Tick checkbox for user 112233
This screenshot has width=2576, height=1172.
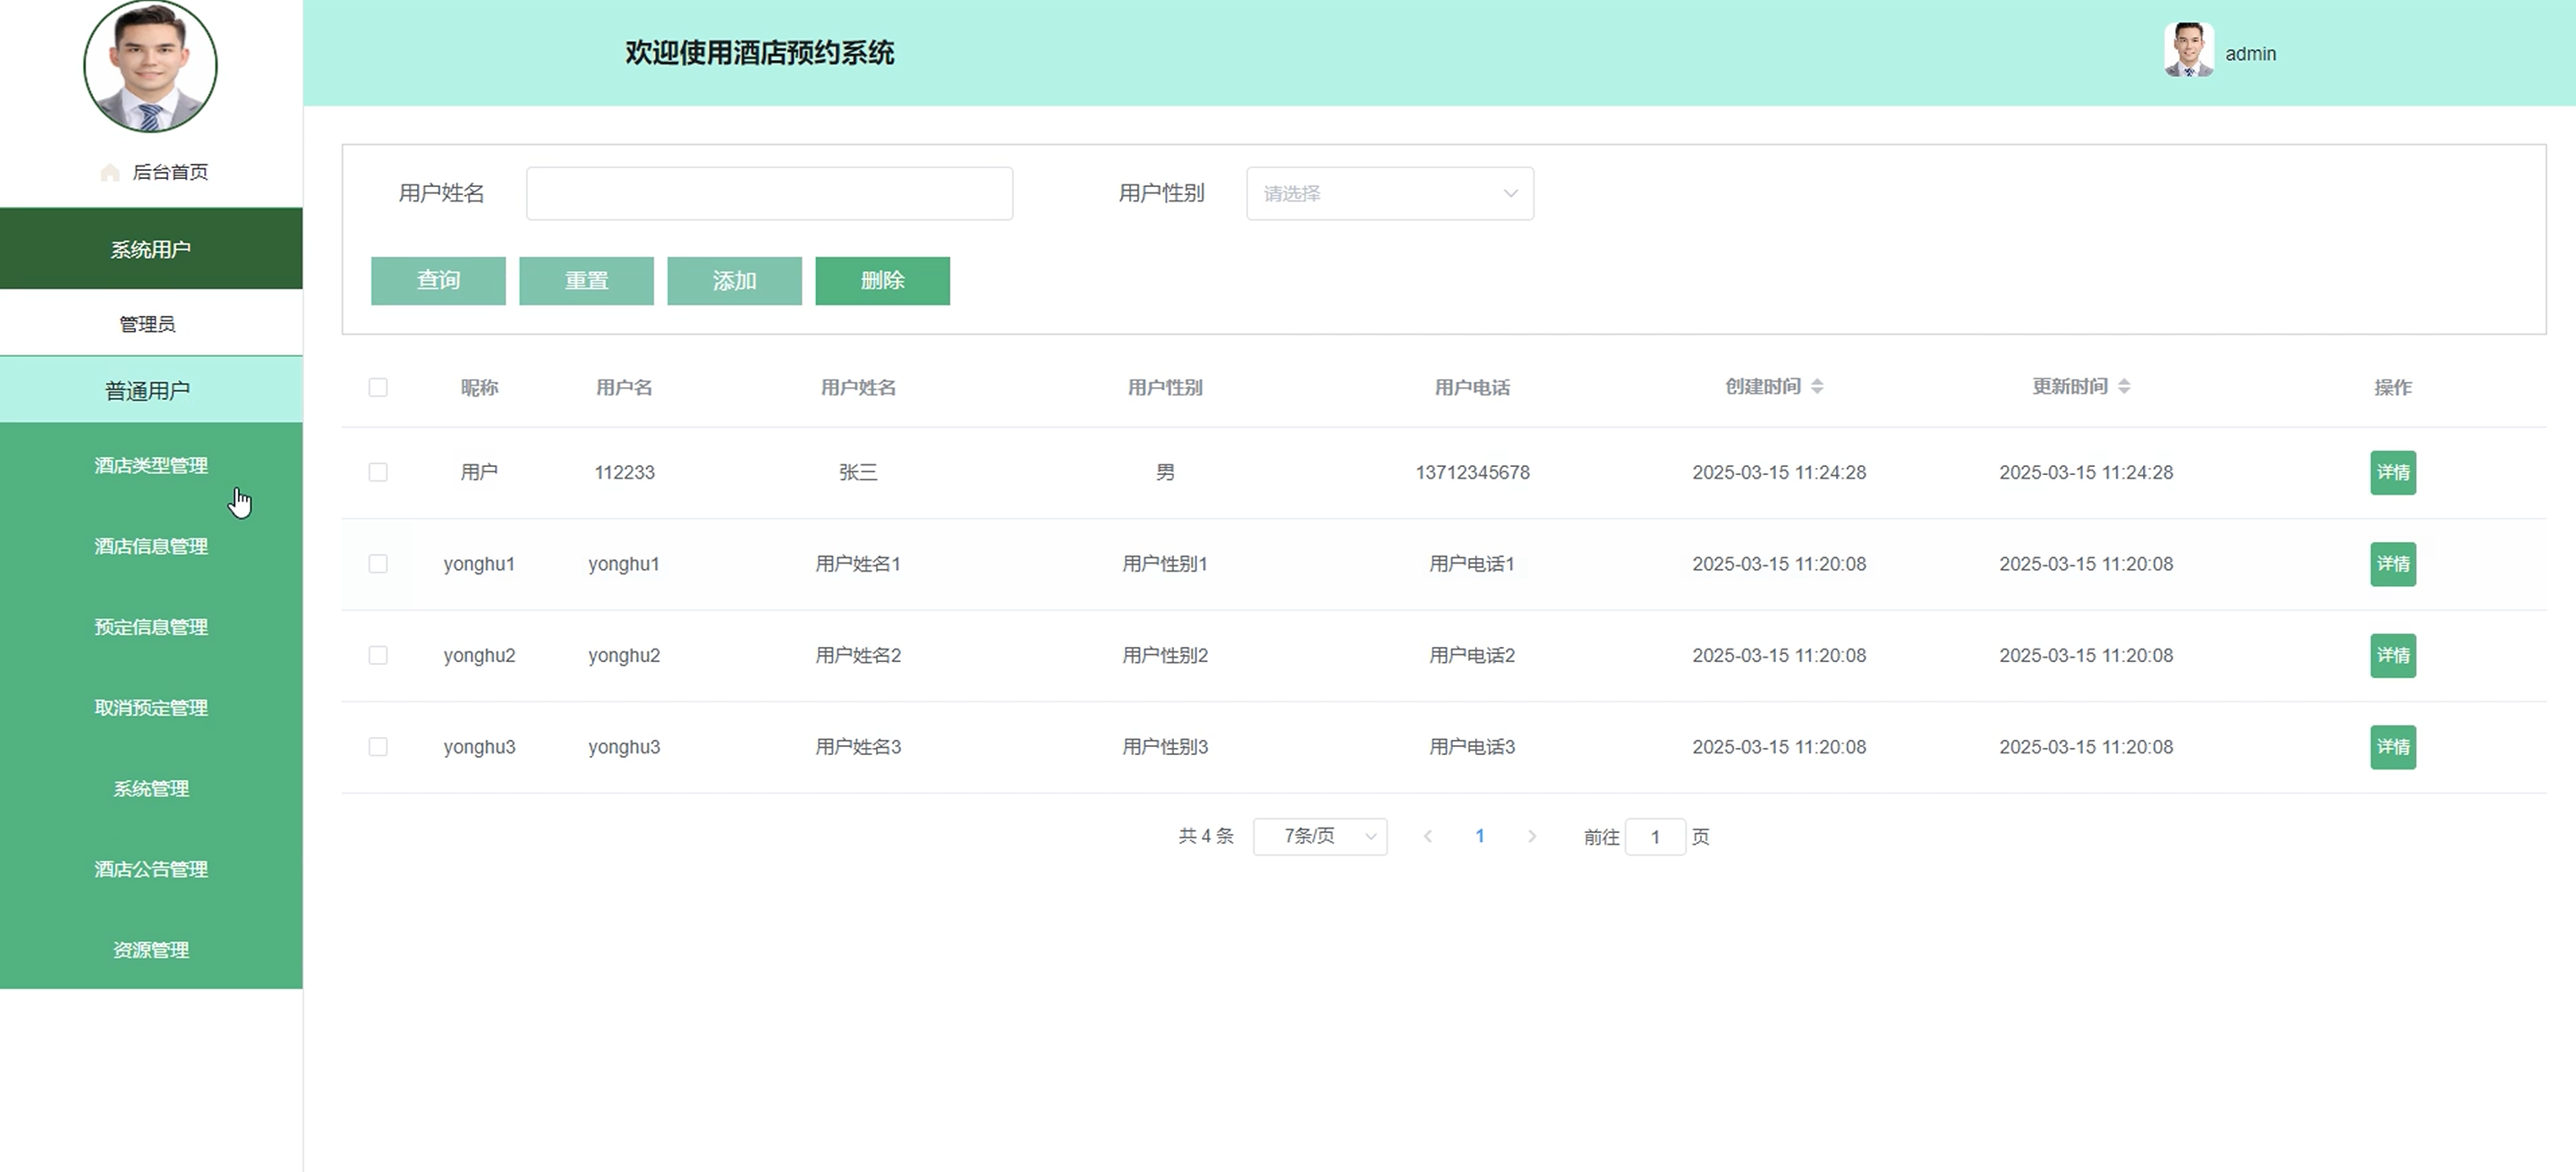pos(378,472)
